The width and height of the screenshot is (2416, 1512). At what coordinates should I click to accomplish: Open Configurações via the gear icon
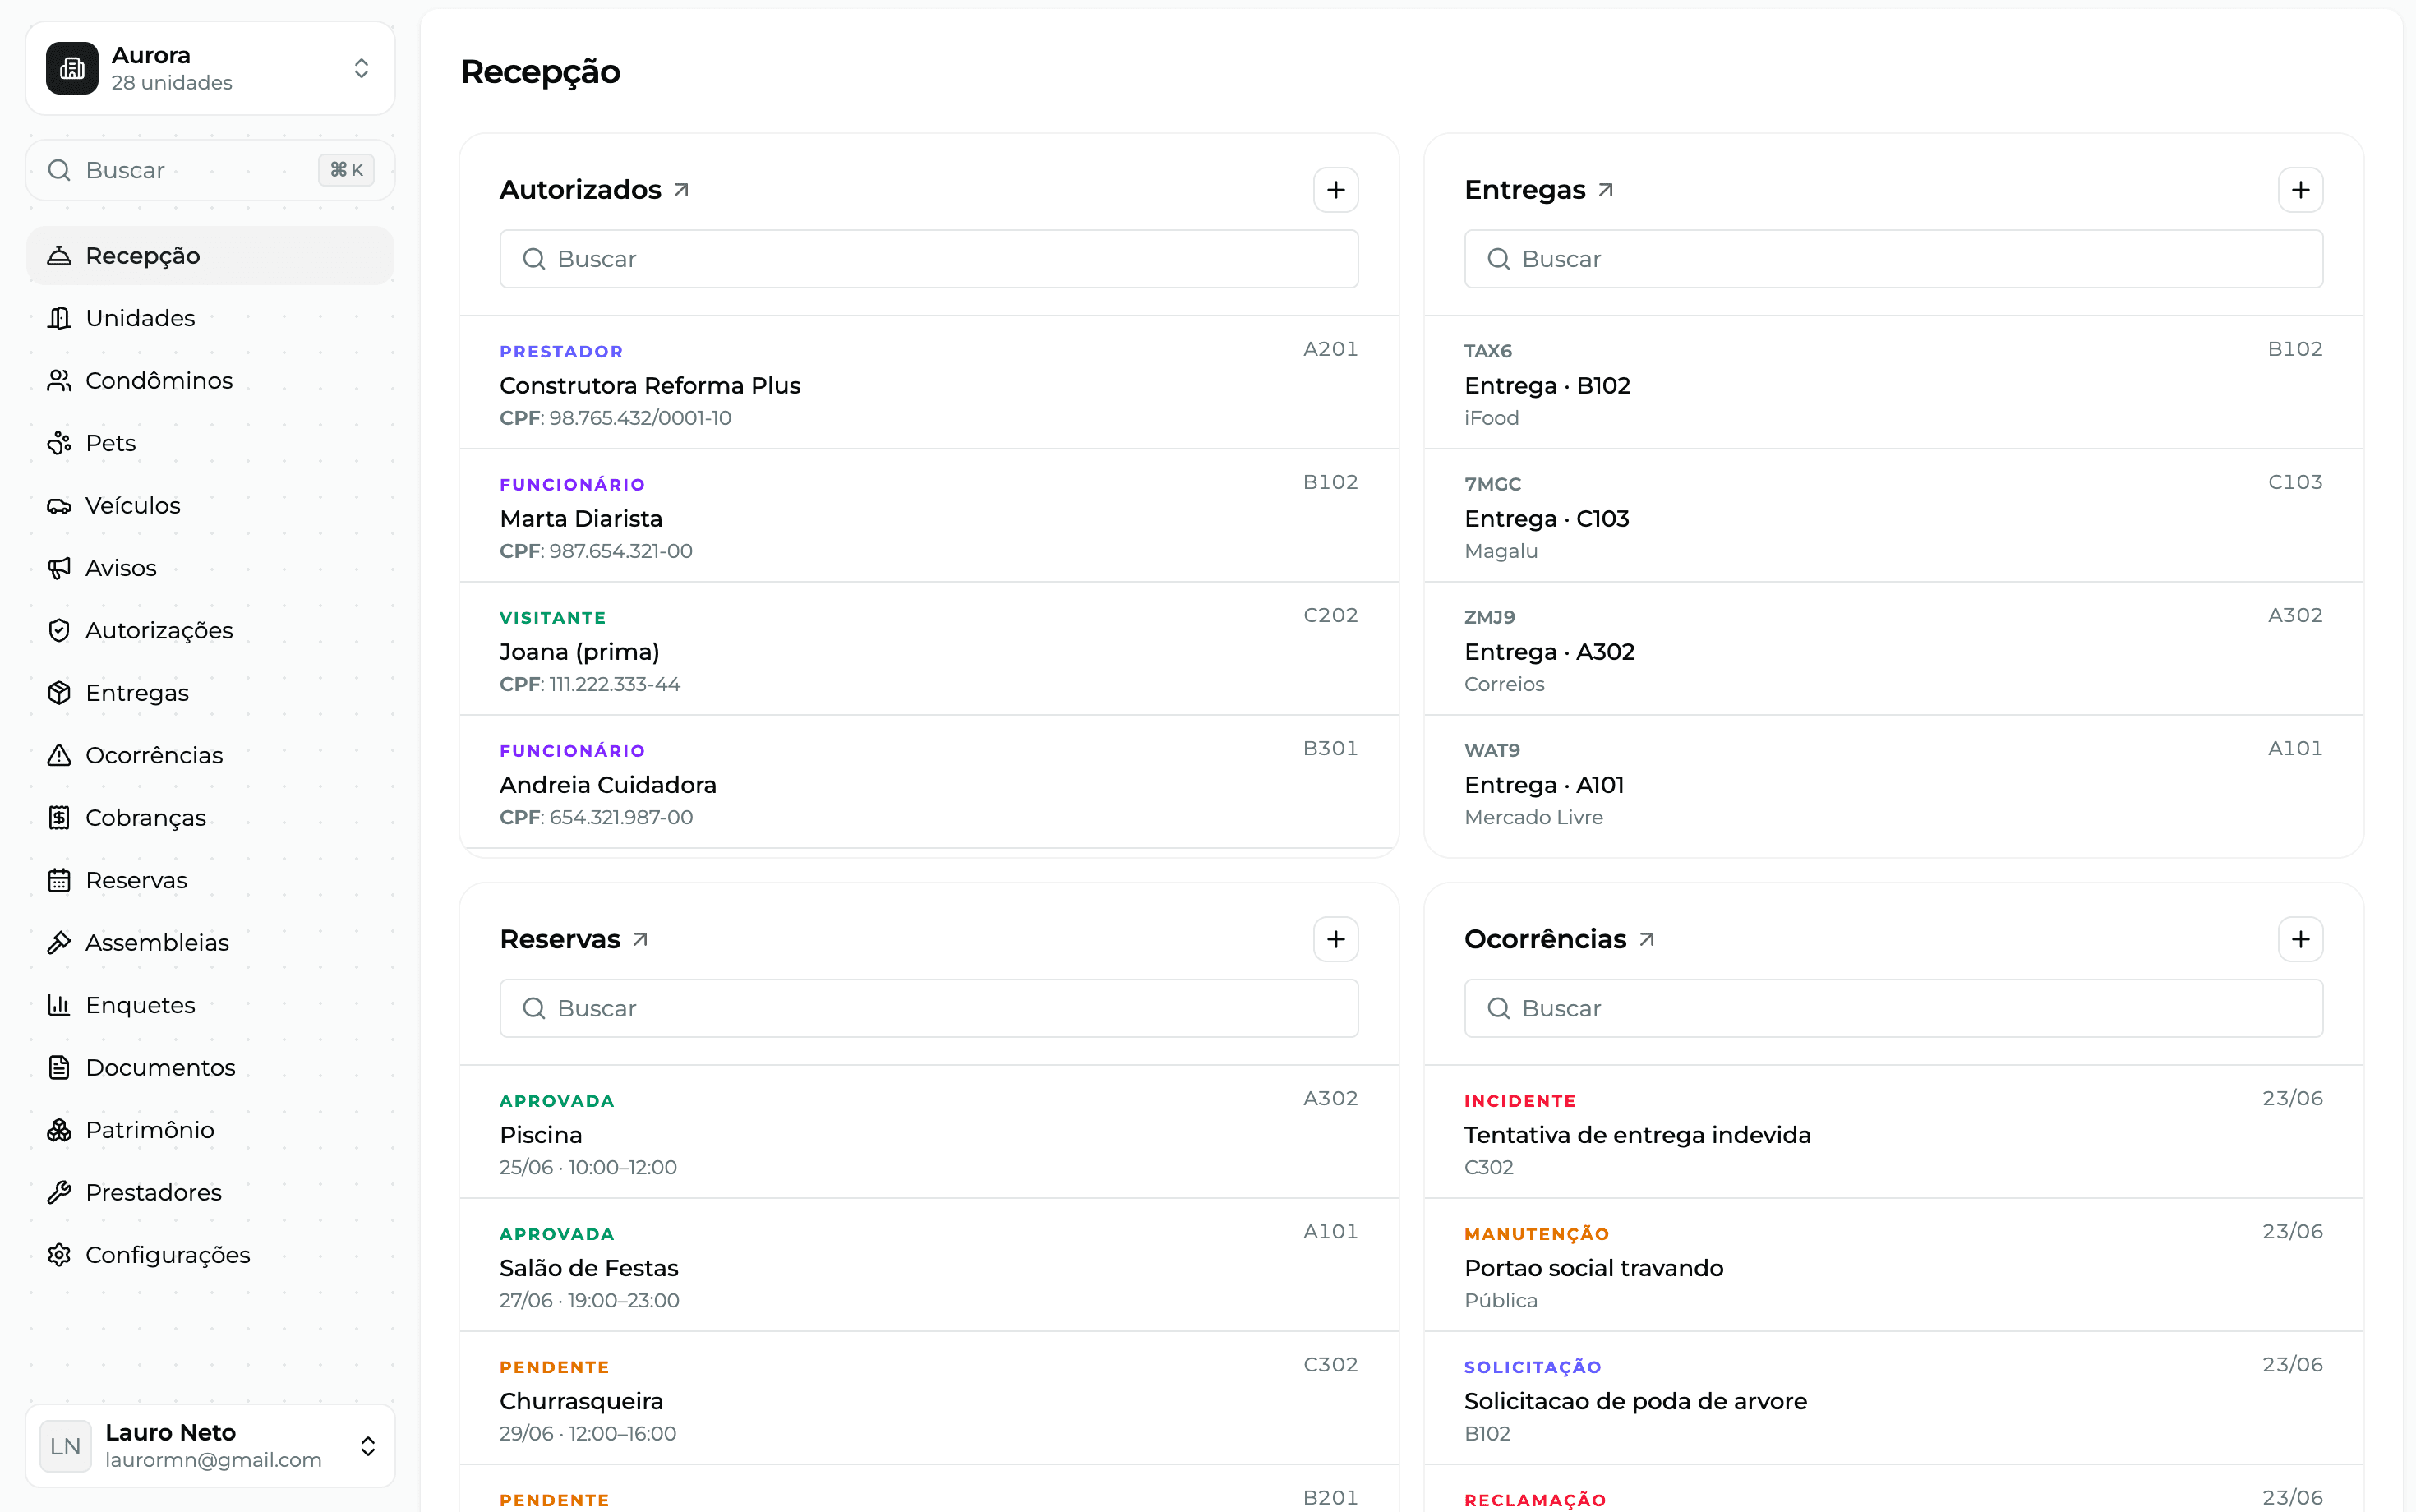tap(59, 1255)
